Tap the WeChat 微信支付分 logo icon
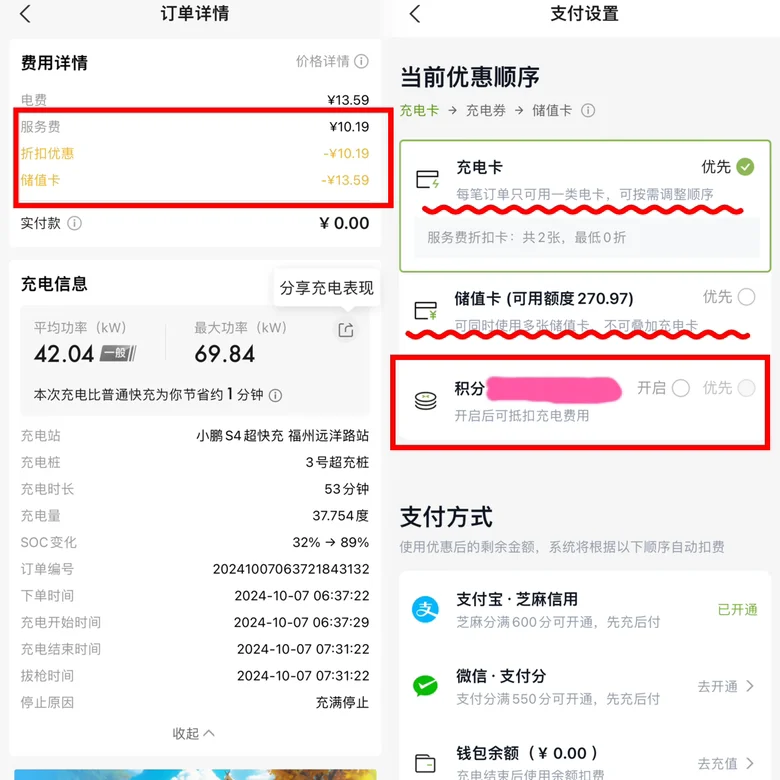The image size is (780, 780). tap(425, 685)
